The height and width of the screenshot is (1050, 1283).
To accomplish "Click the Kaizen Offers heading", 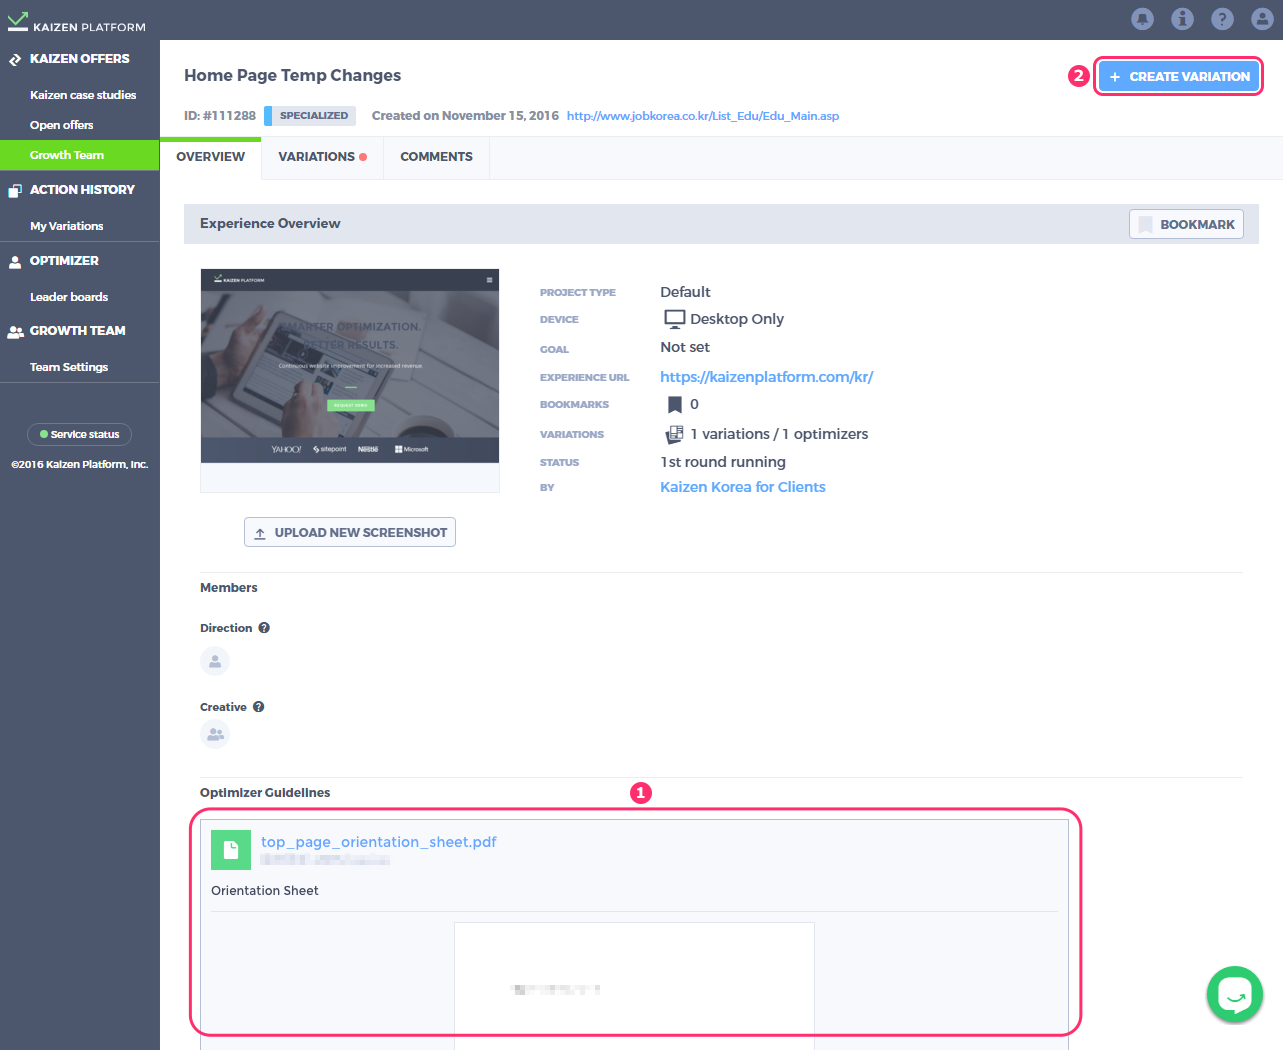I will [x=80, y=59].
